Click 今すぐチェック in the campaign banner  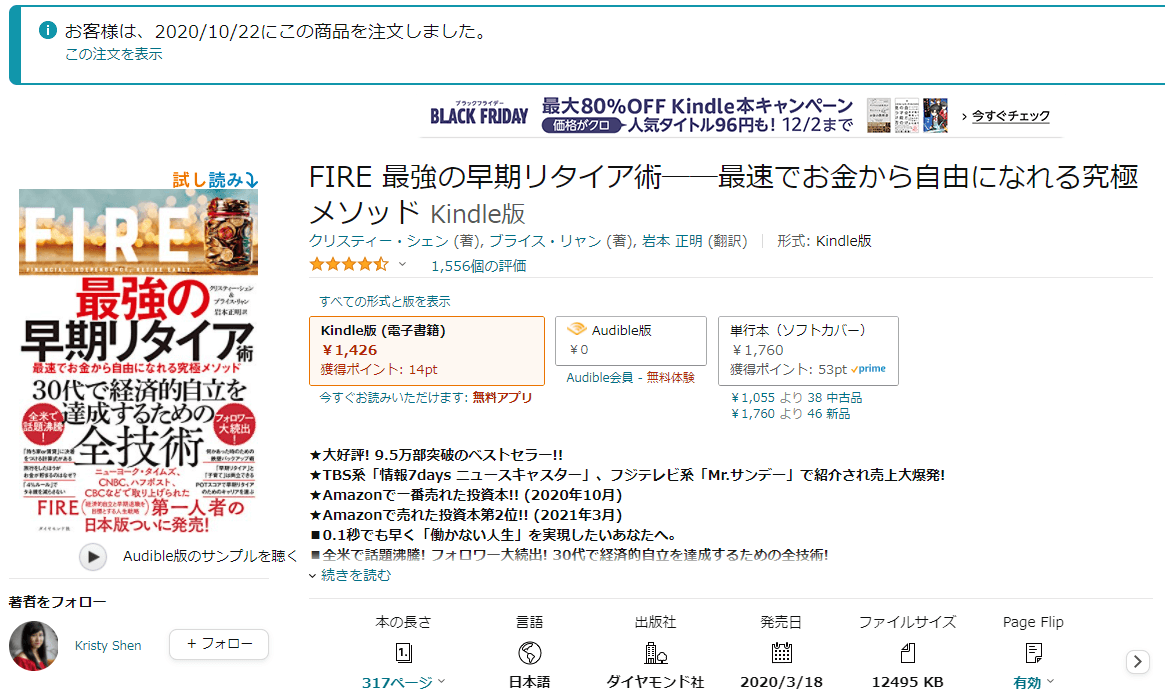click(x=1010, y=116)
